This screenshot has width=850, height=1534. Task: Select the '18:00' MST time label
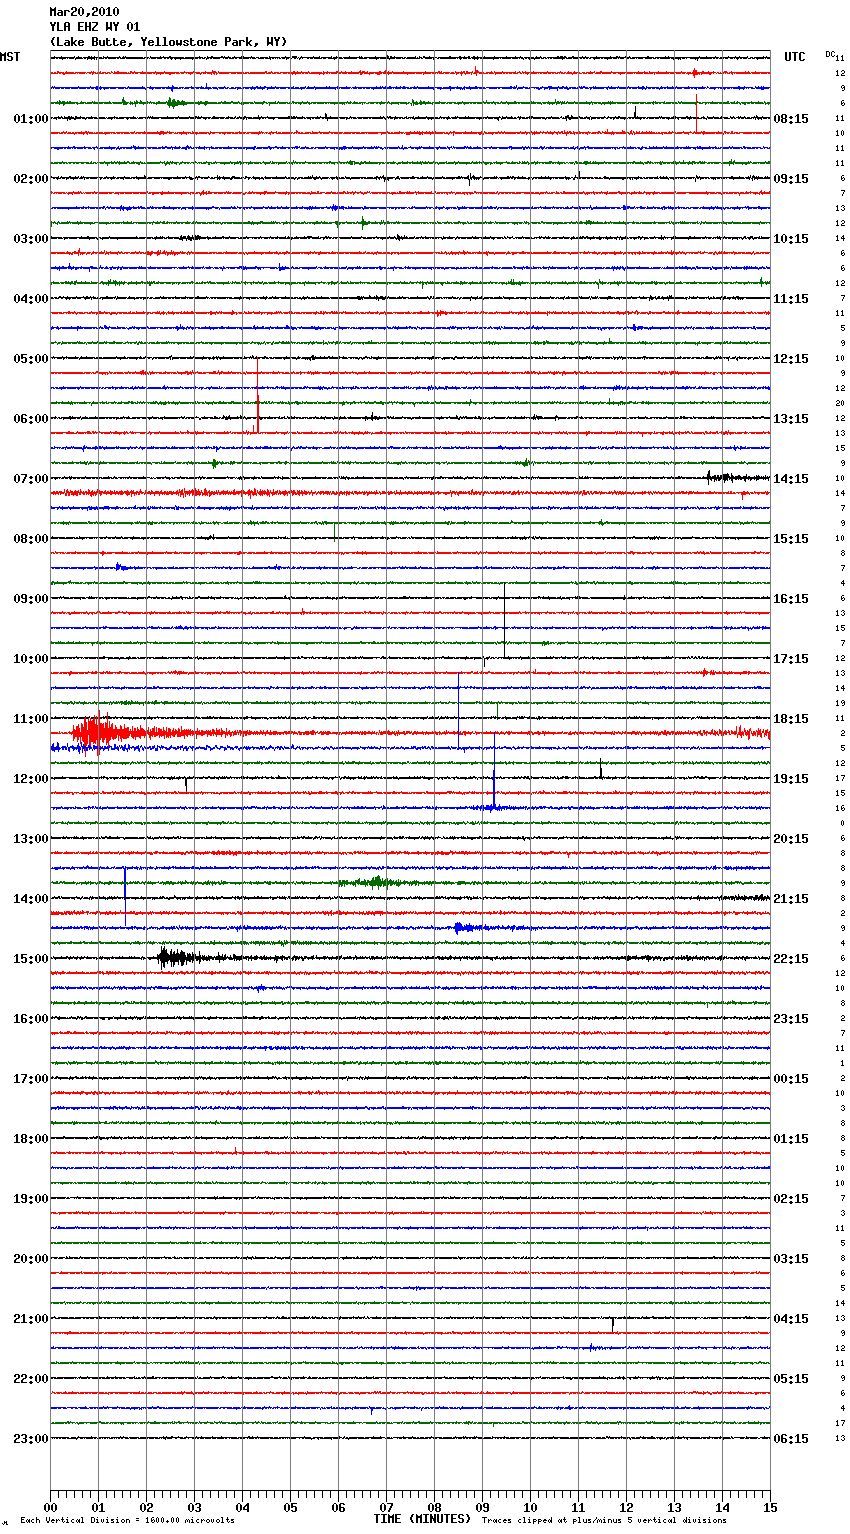[x=31, y=1139]
